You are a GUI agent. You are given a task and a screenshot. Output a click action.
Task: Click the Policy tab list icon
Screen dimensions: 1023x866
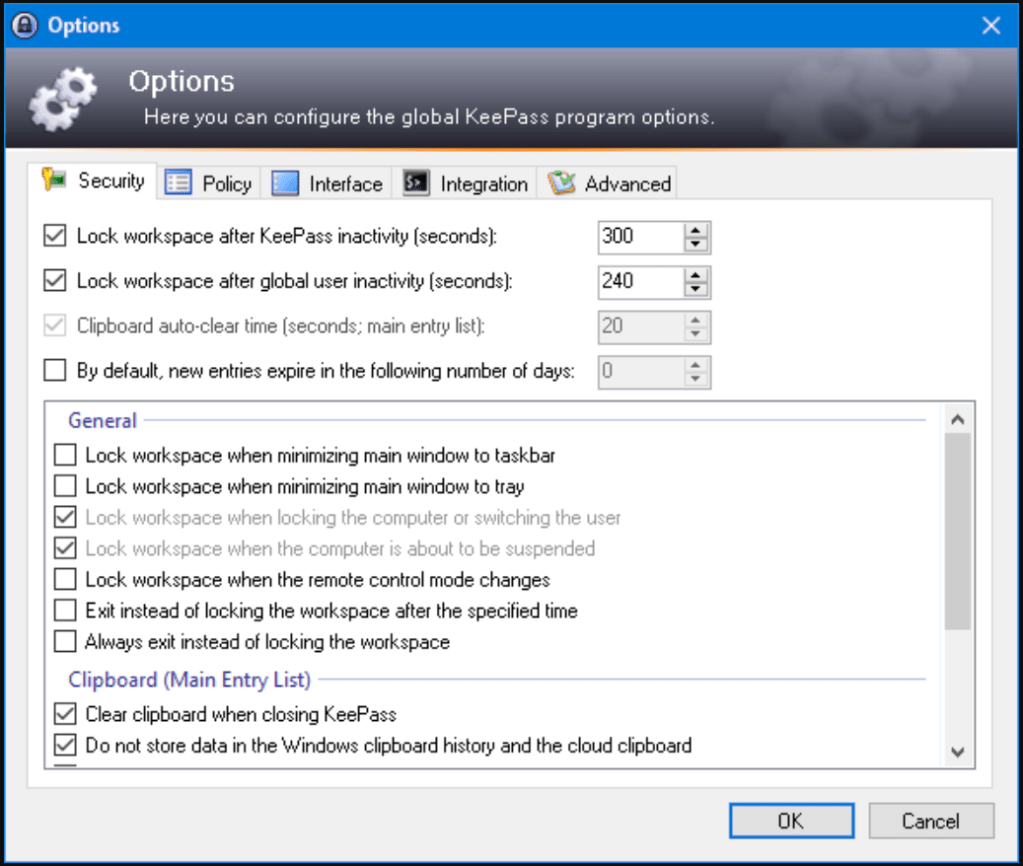(178, 183)
